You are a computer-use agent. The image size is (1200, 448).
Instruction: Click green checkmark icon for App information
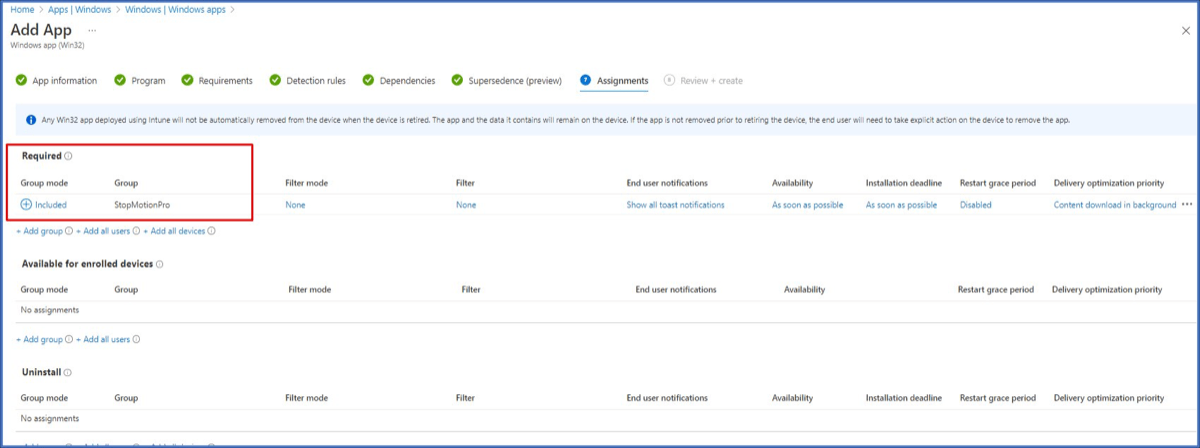22,81
